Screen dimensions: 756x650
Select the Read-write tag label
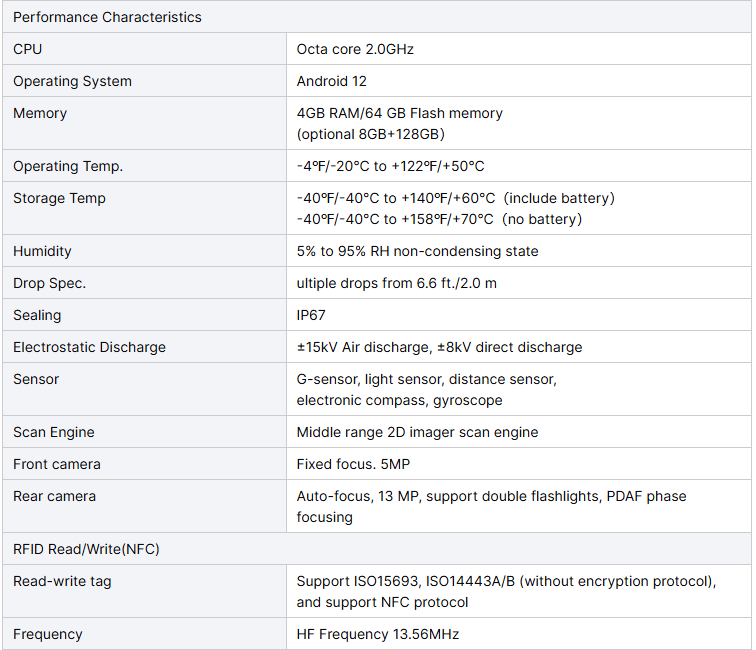click(x=62, y=582)
